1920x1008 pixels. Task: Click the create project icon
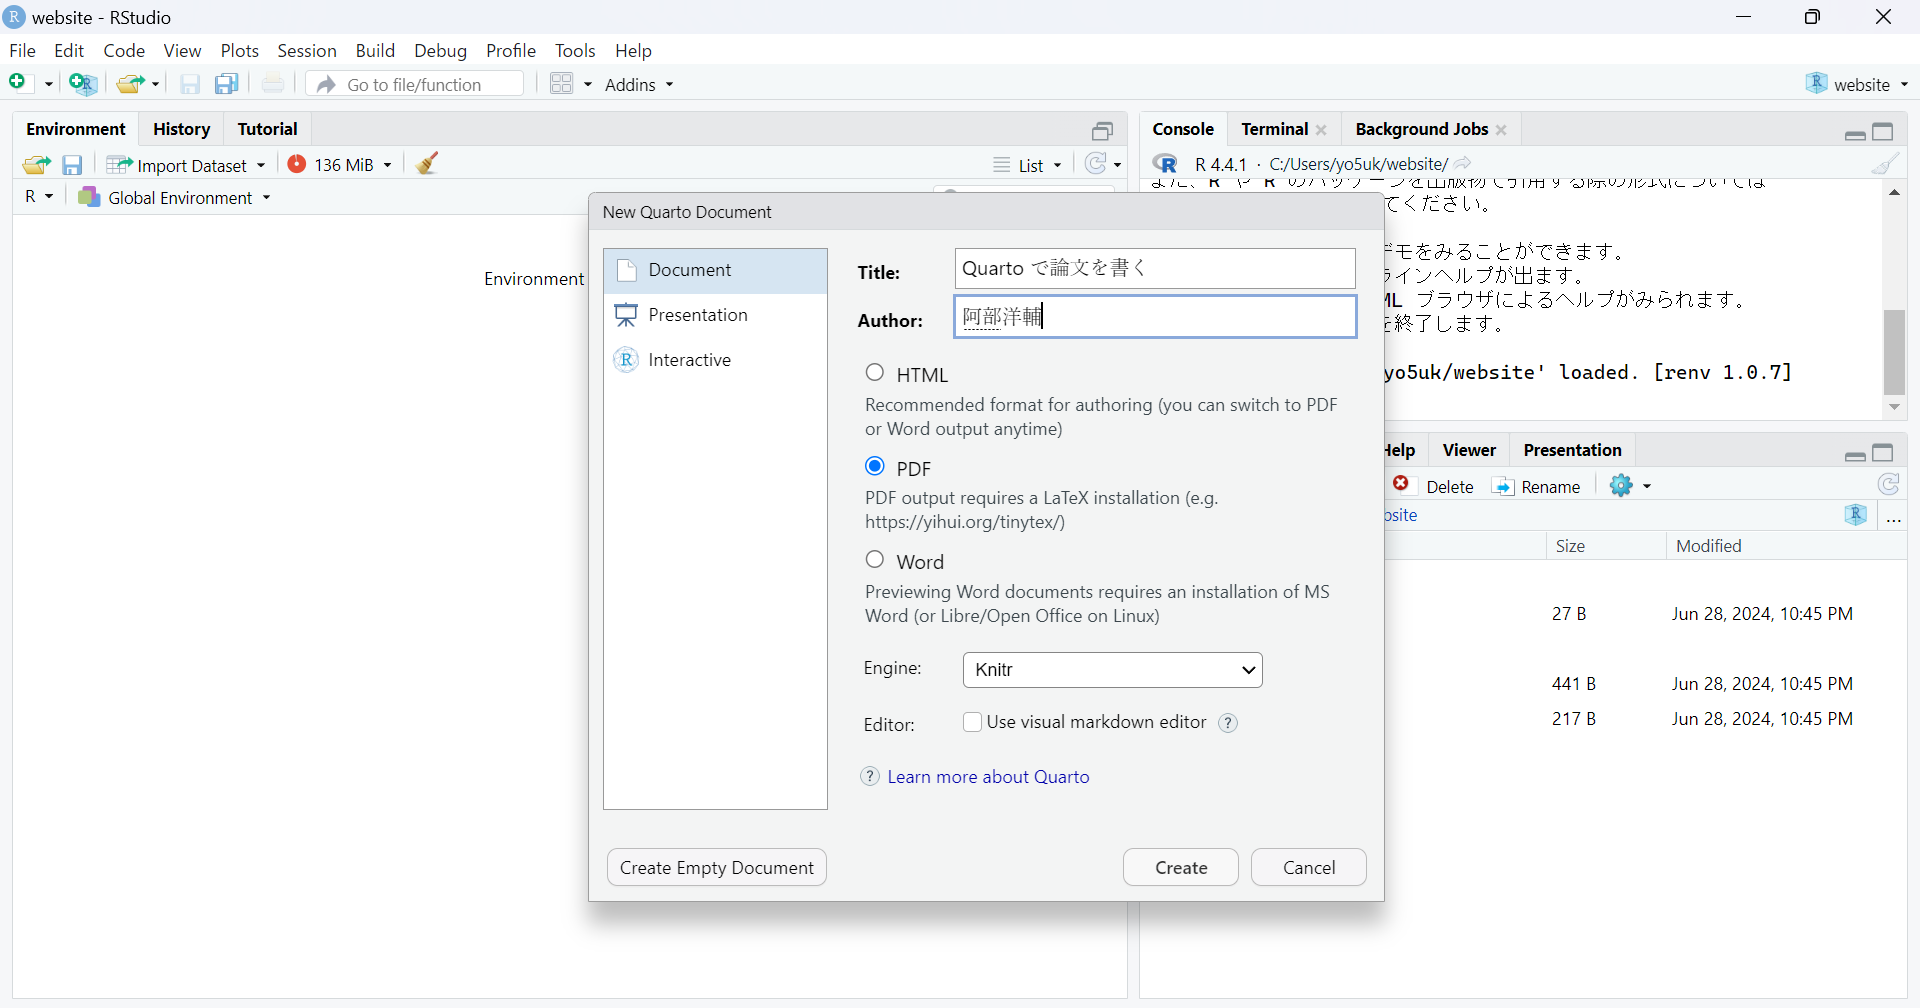tap(83, 84)
